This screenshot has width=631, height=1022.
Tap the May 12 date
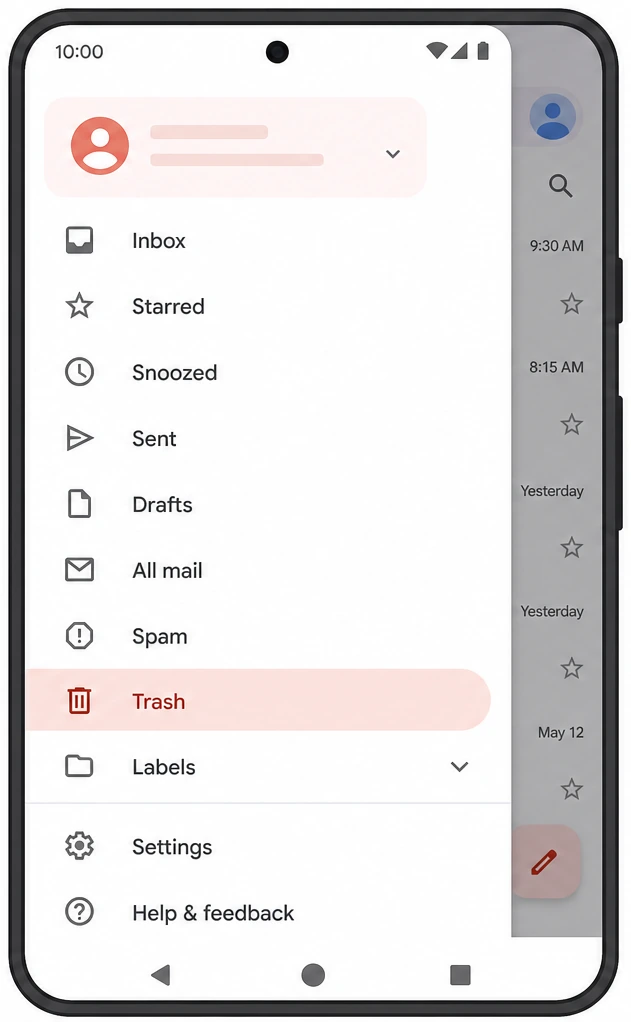(561, 733)
